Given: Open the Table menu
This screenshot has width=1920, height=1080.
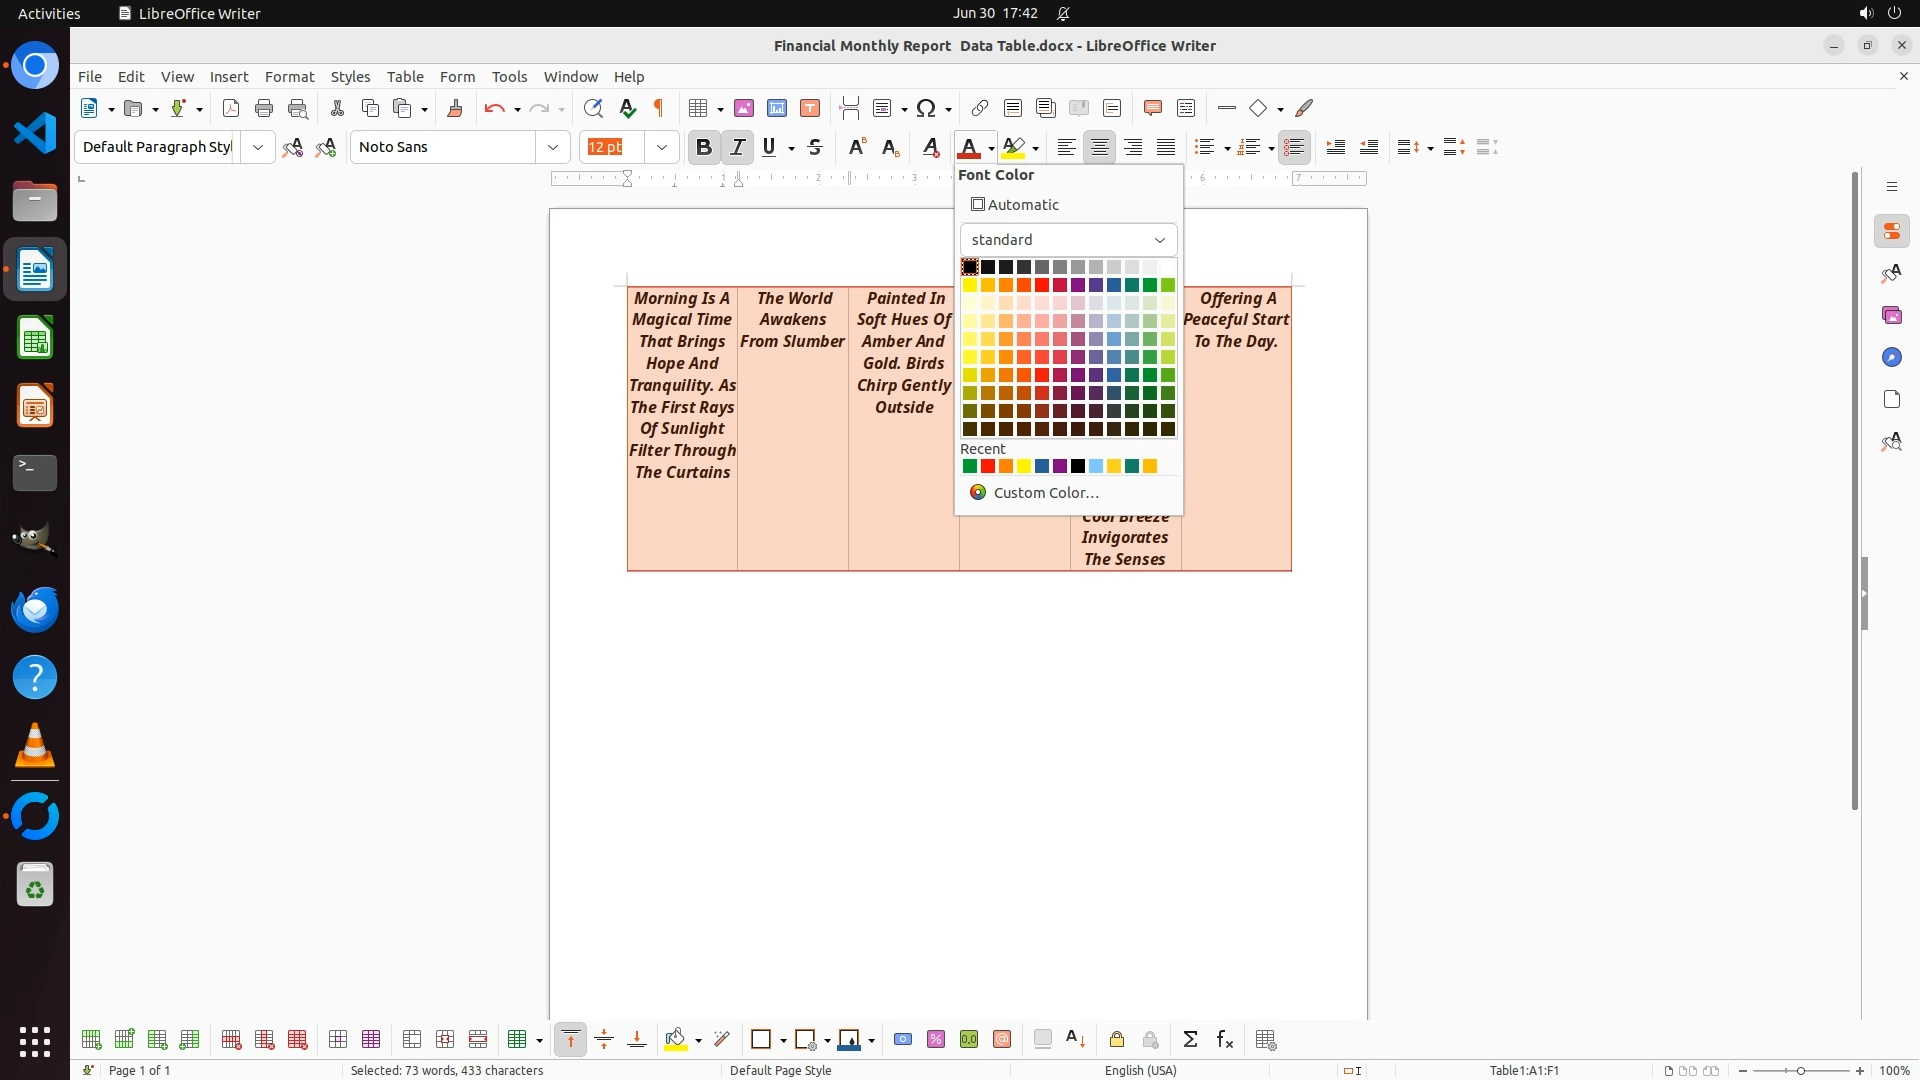Looking at the screenshot, I should (405, 76).
